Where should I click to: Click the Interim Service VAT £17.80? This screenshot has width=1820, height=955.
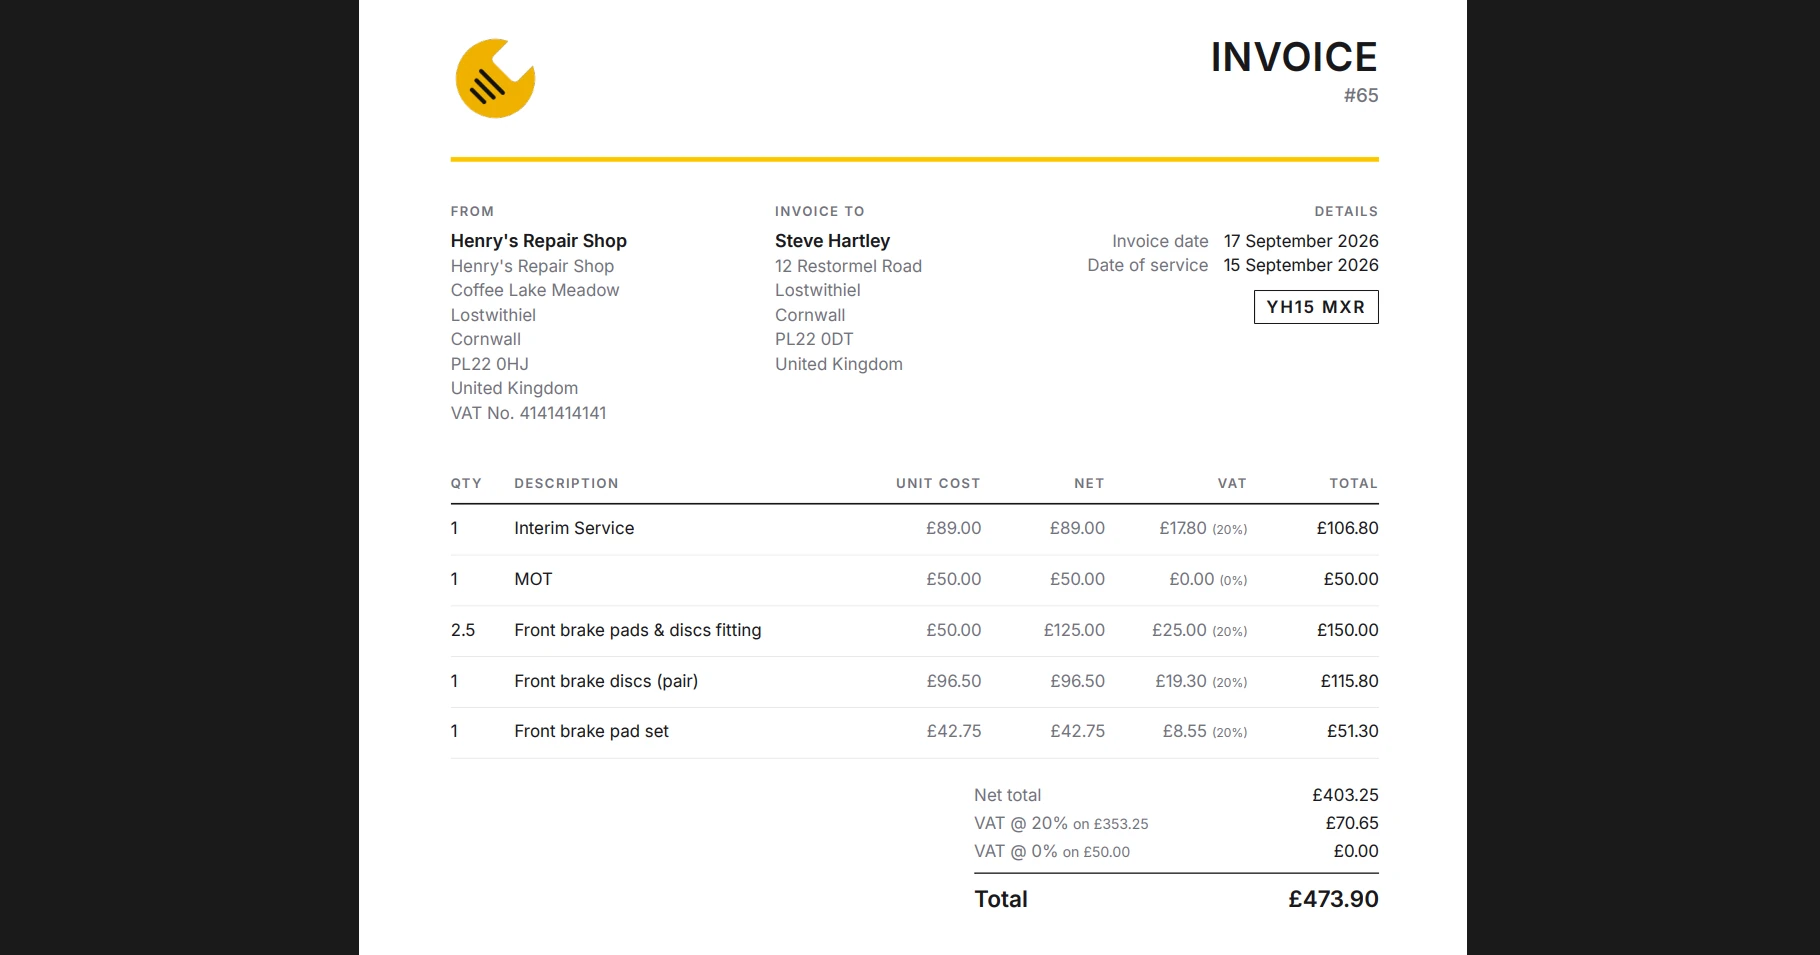(1182, 528)
